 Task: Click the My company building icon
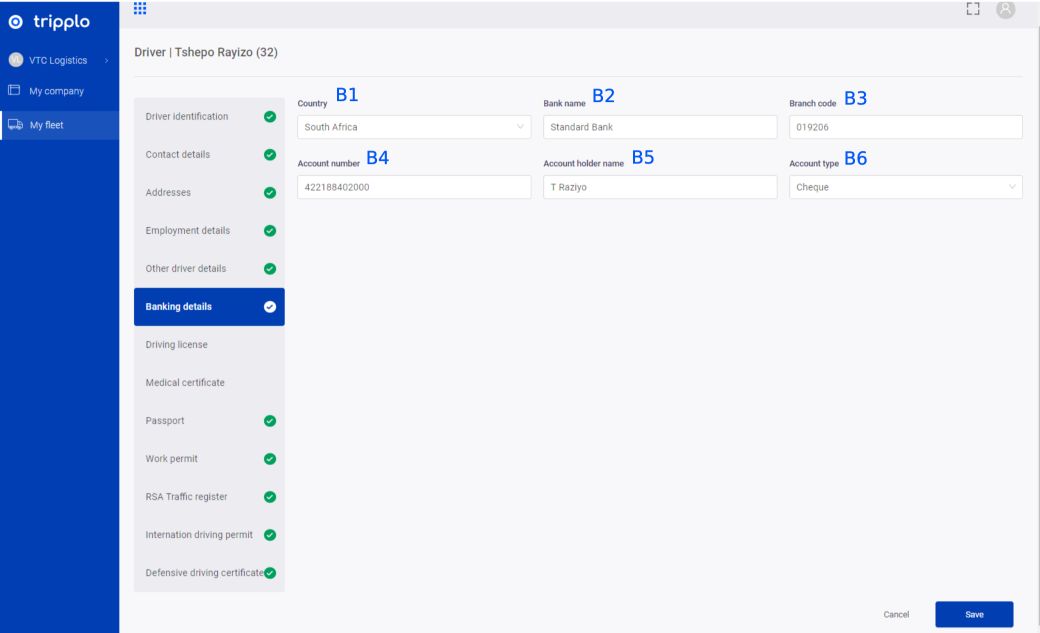tap(15, 91)
